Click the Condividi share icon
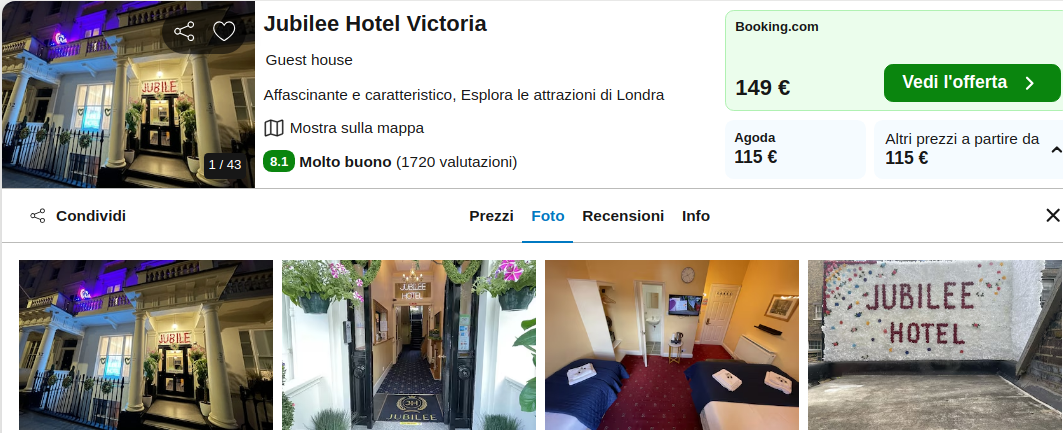 click(37, 216)
